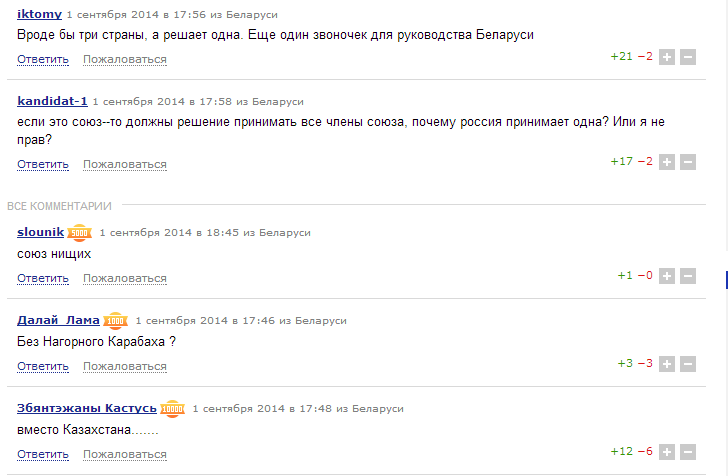Upvote Збянтэжаны Кастусь's comment plus icon
Image resolution: width=728 pixels, height=476 pixels.
(667, 452)
